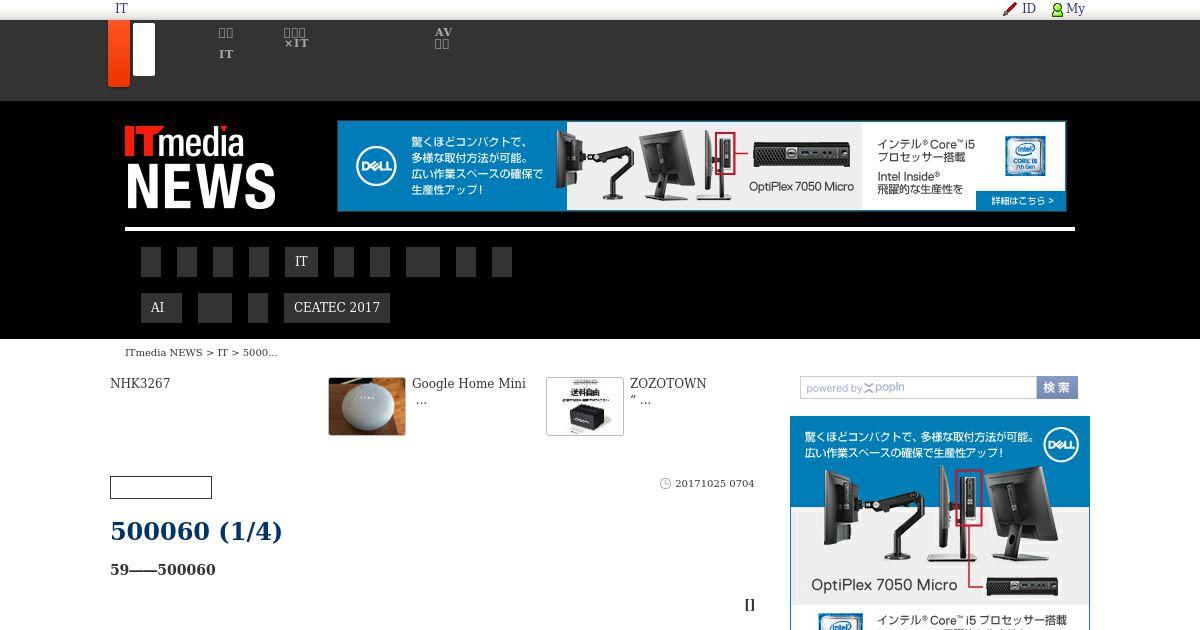Click the pencil icon beside ID

1010,9
